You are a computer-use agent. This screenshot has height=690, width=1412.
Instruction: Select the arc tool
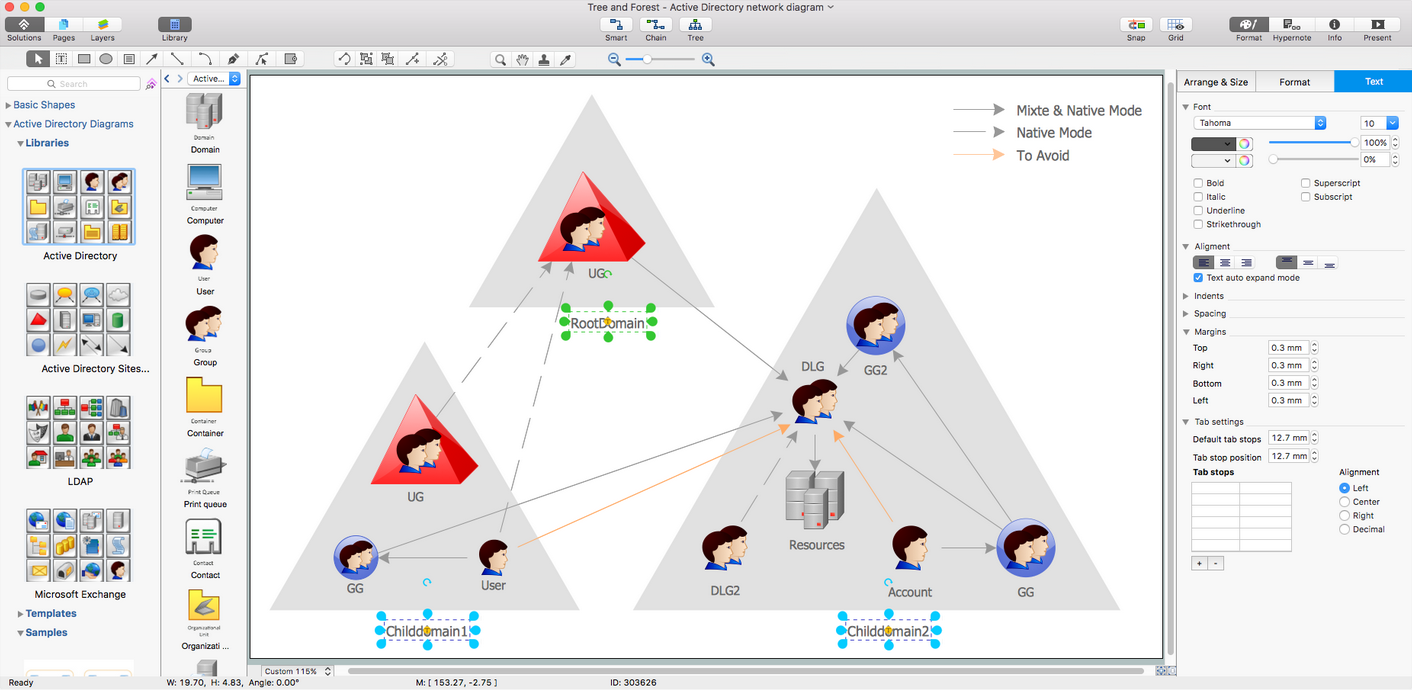pos(204,59)
